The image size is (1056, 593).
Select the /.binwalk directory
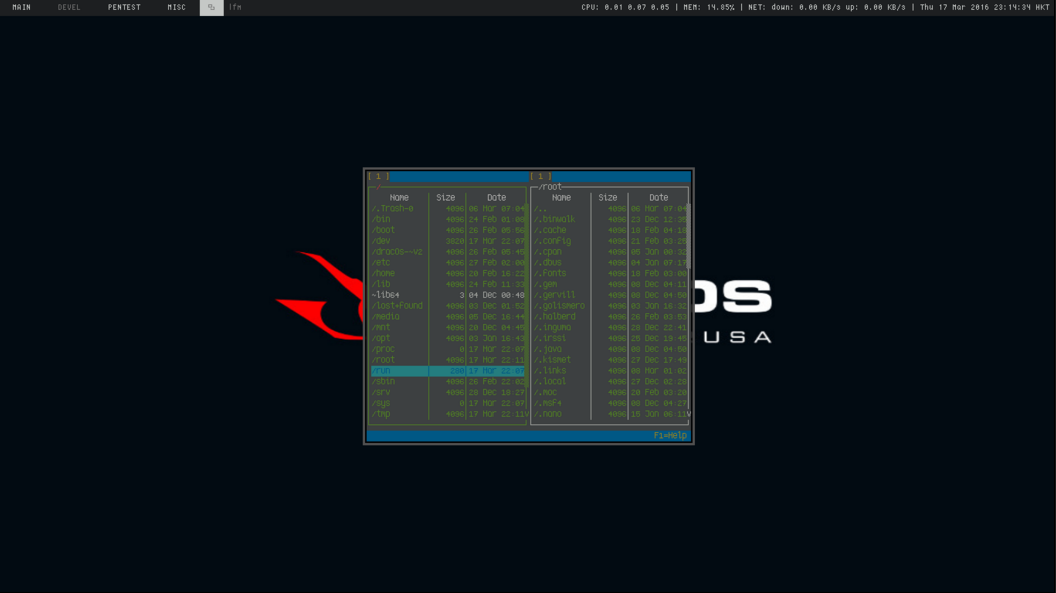[610, 219]
